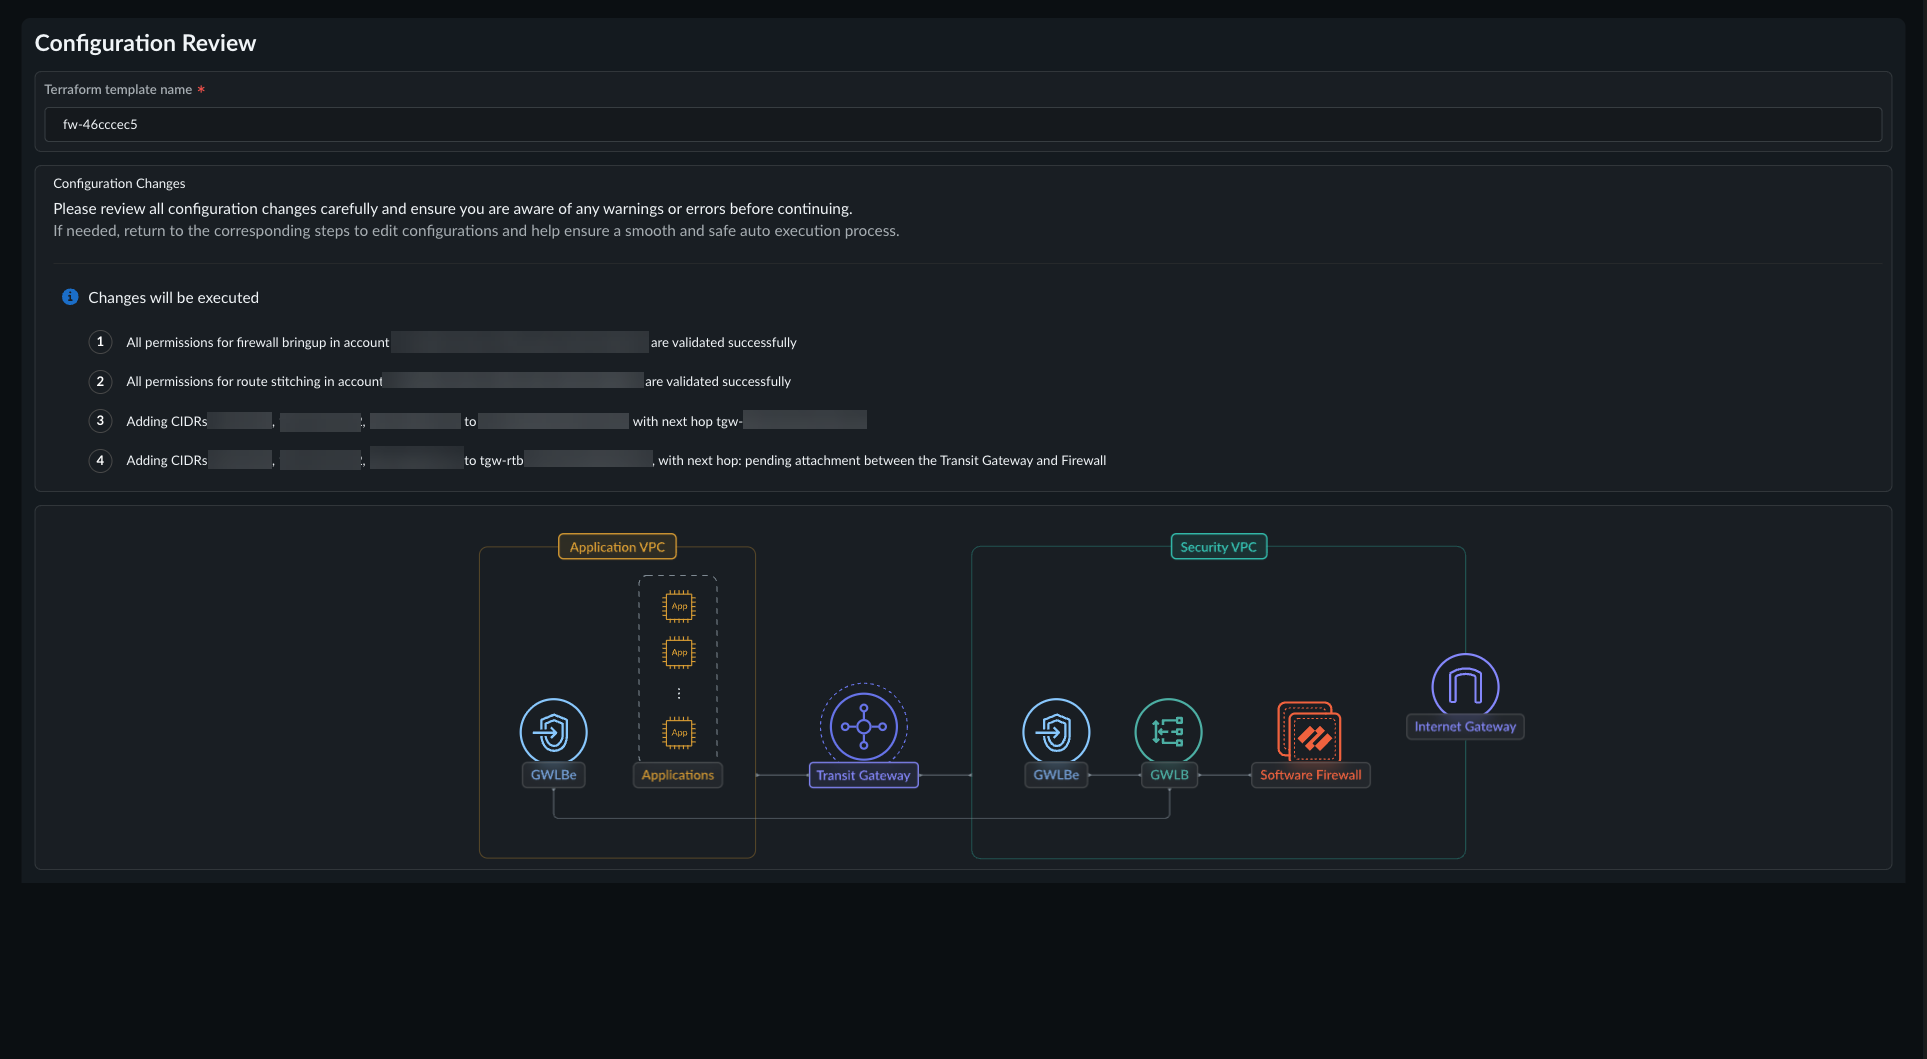1927x1059 pixels.
Task: Select the Application VPC label
Action: (617, 547)
